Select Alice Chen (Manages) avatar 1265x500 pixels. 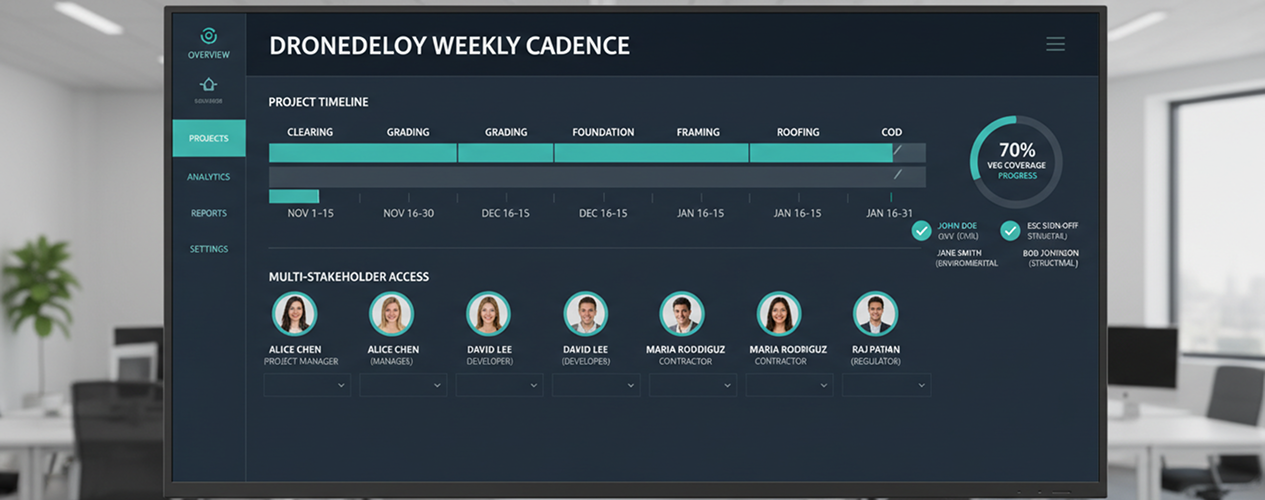[x=391, y=313]
